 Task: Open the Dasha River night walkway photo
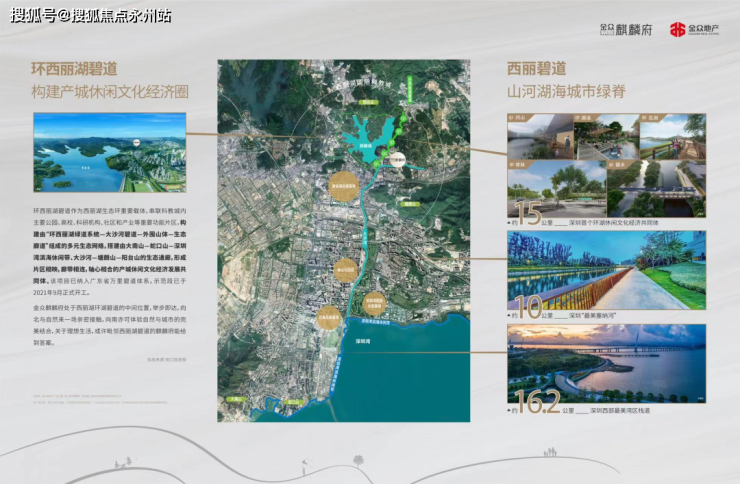pos(606,273)
